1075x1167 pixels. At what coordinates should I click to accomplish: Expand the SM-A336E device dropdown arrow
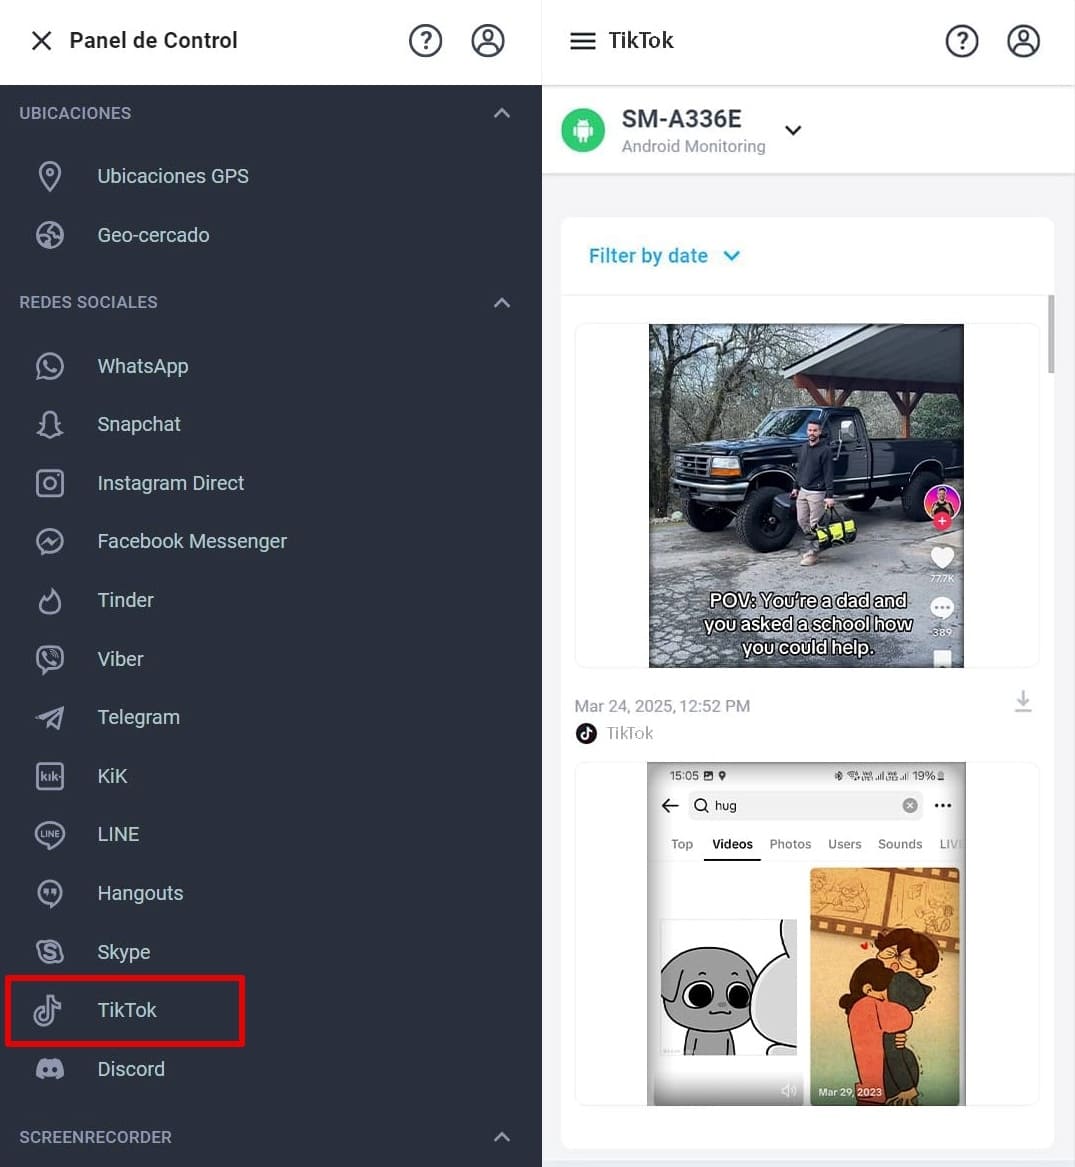pyautogui.click(x=794, y=130)
